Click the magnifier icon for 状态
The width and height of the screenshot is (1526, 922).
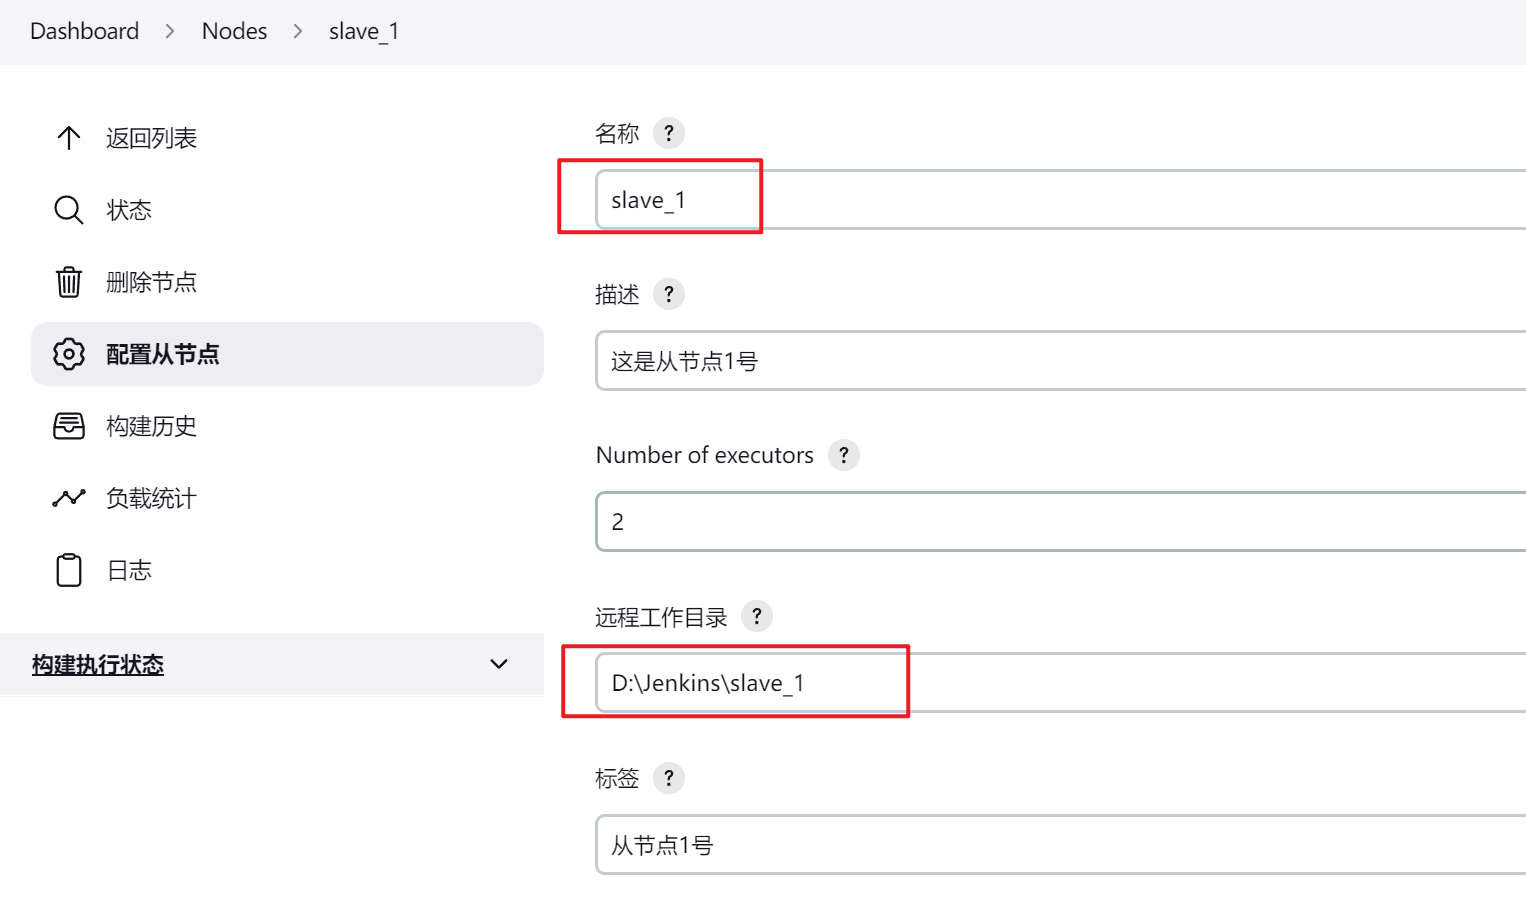pyautogui.click(x=69, y=210)
